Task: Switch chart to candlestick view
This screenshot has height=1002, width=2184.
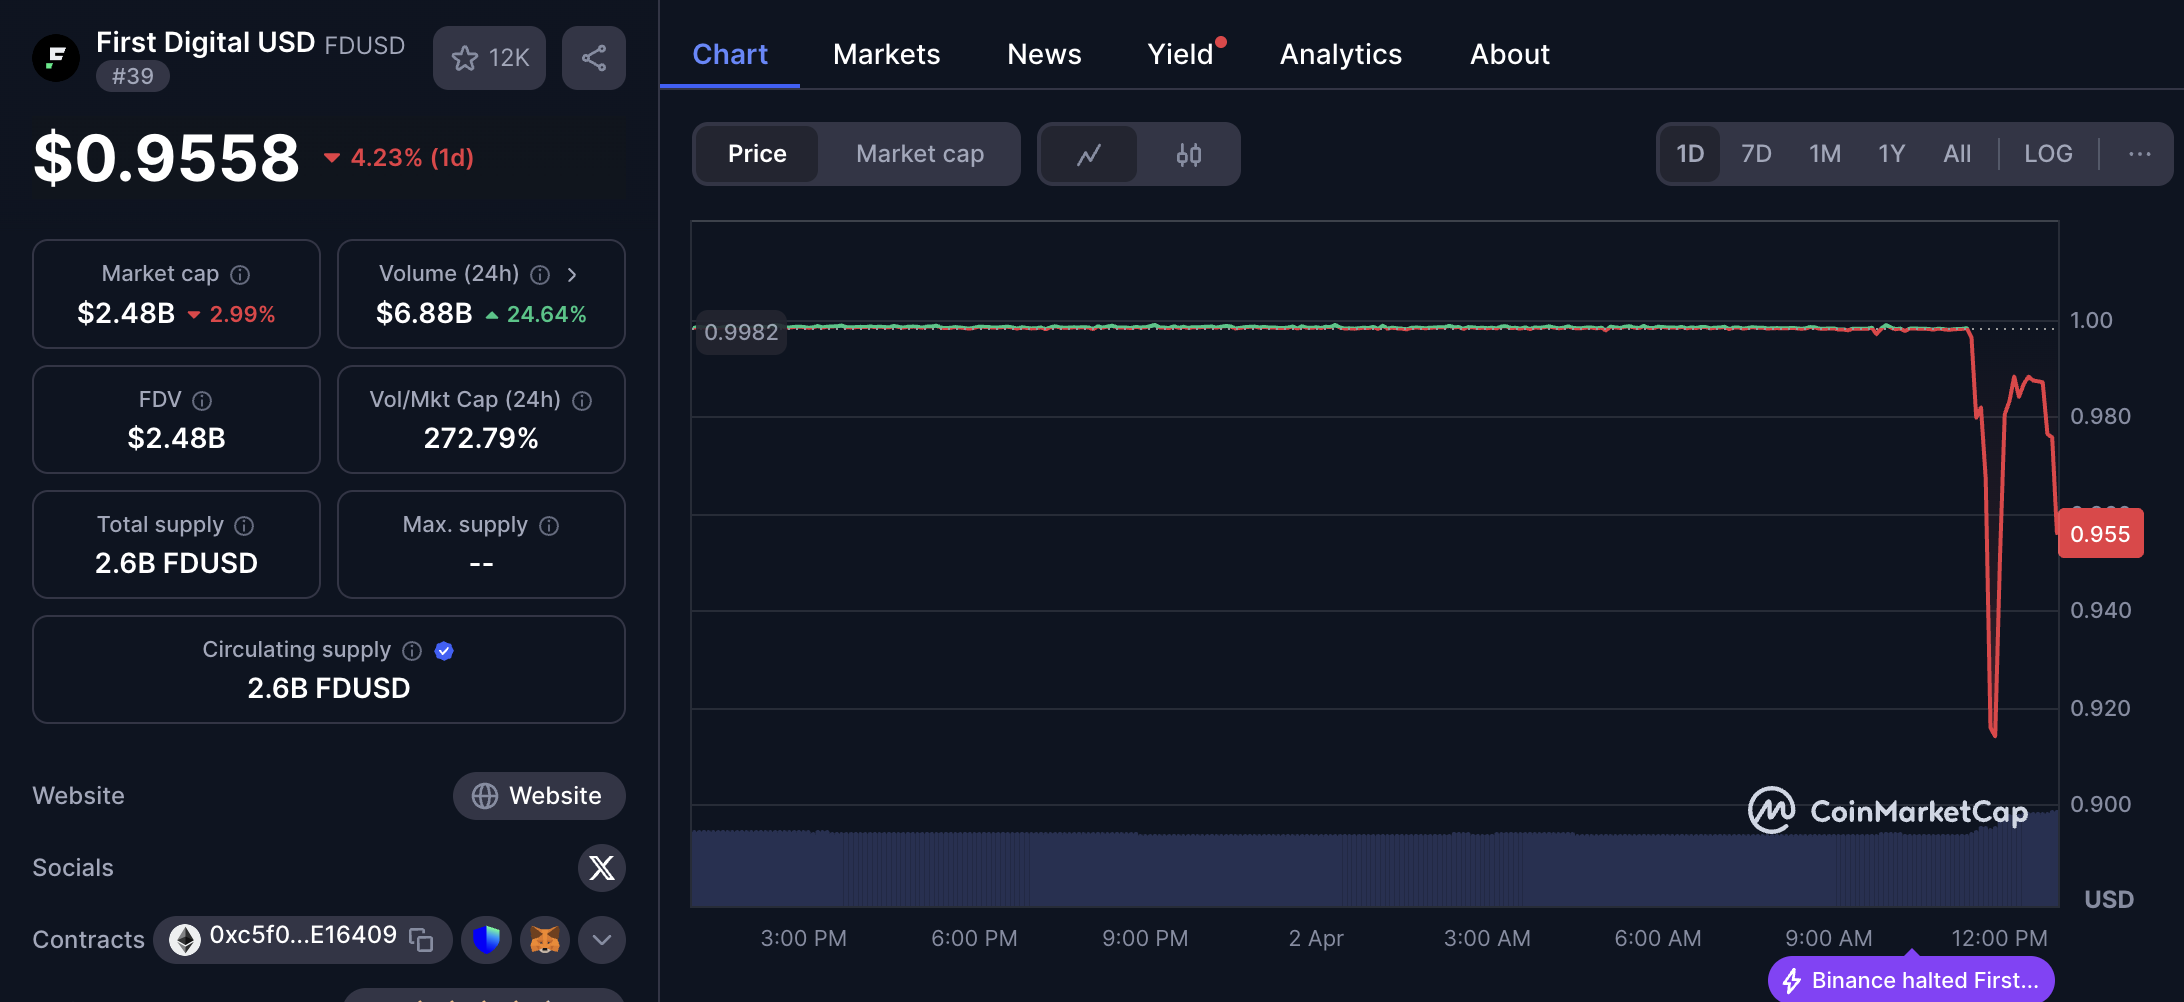Action: [x=1188, y=154]
